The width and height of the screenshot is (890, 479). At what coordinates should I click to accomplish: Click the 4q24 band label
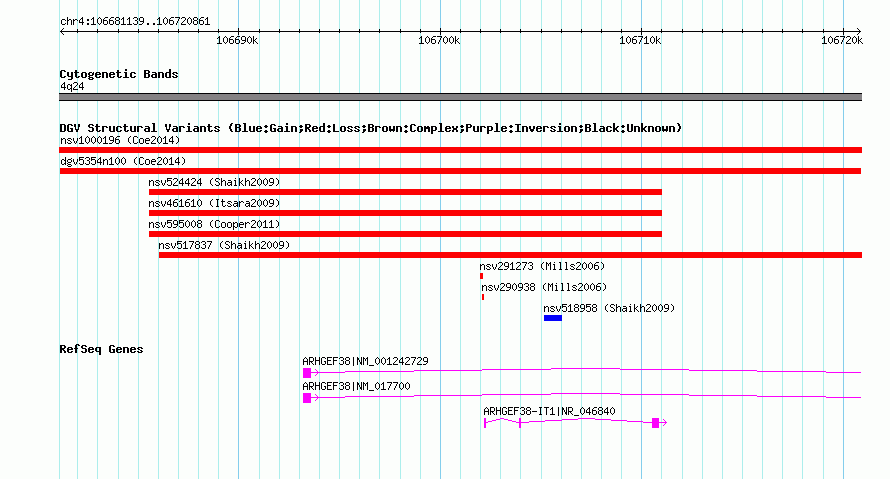click(72, 86)
